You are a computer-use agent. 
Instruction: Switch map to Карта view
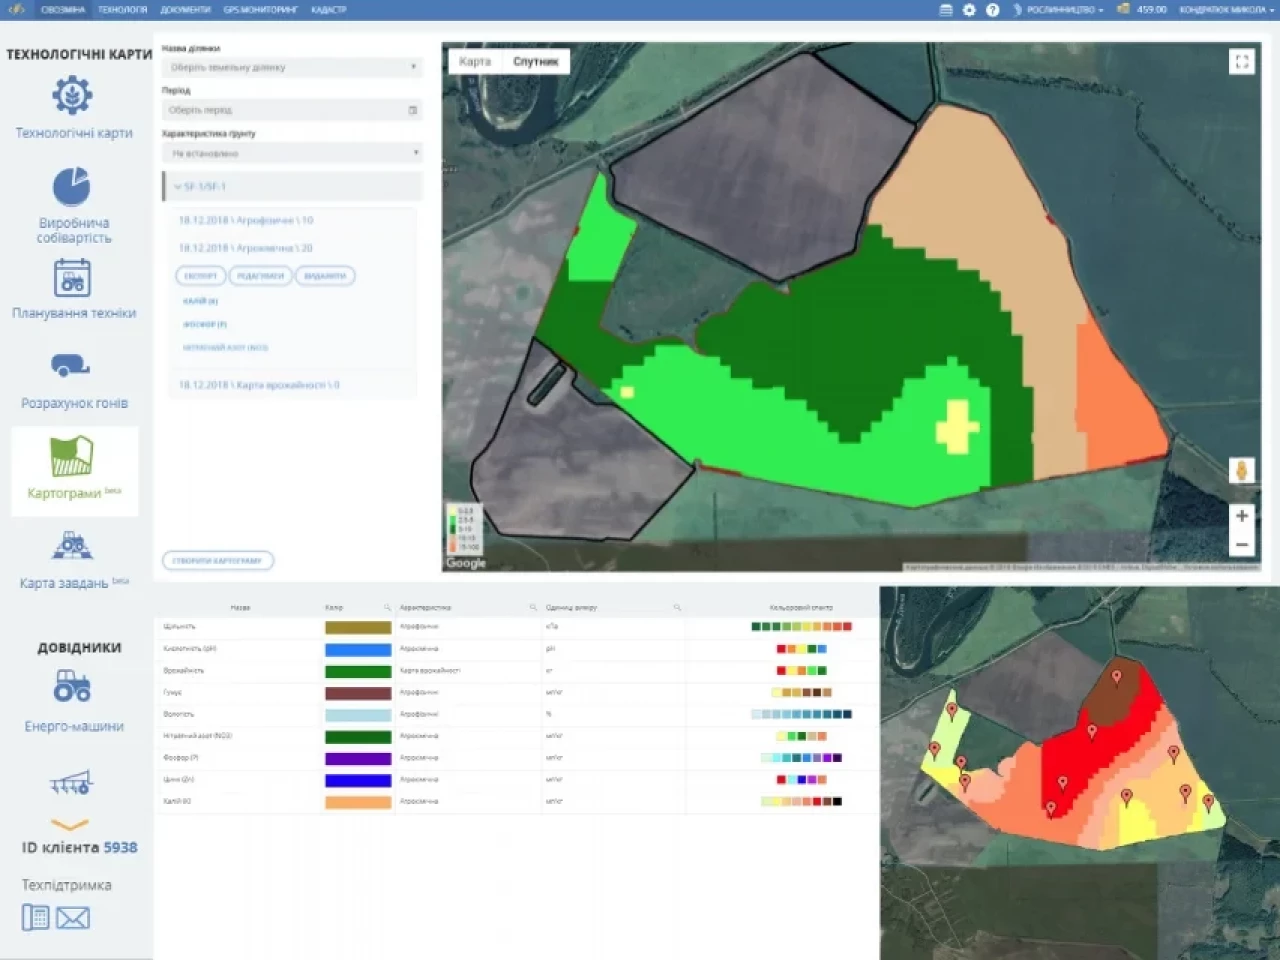click(x=475, y=62)
